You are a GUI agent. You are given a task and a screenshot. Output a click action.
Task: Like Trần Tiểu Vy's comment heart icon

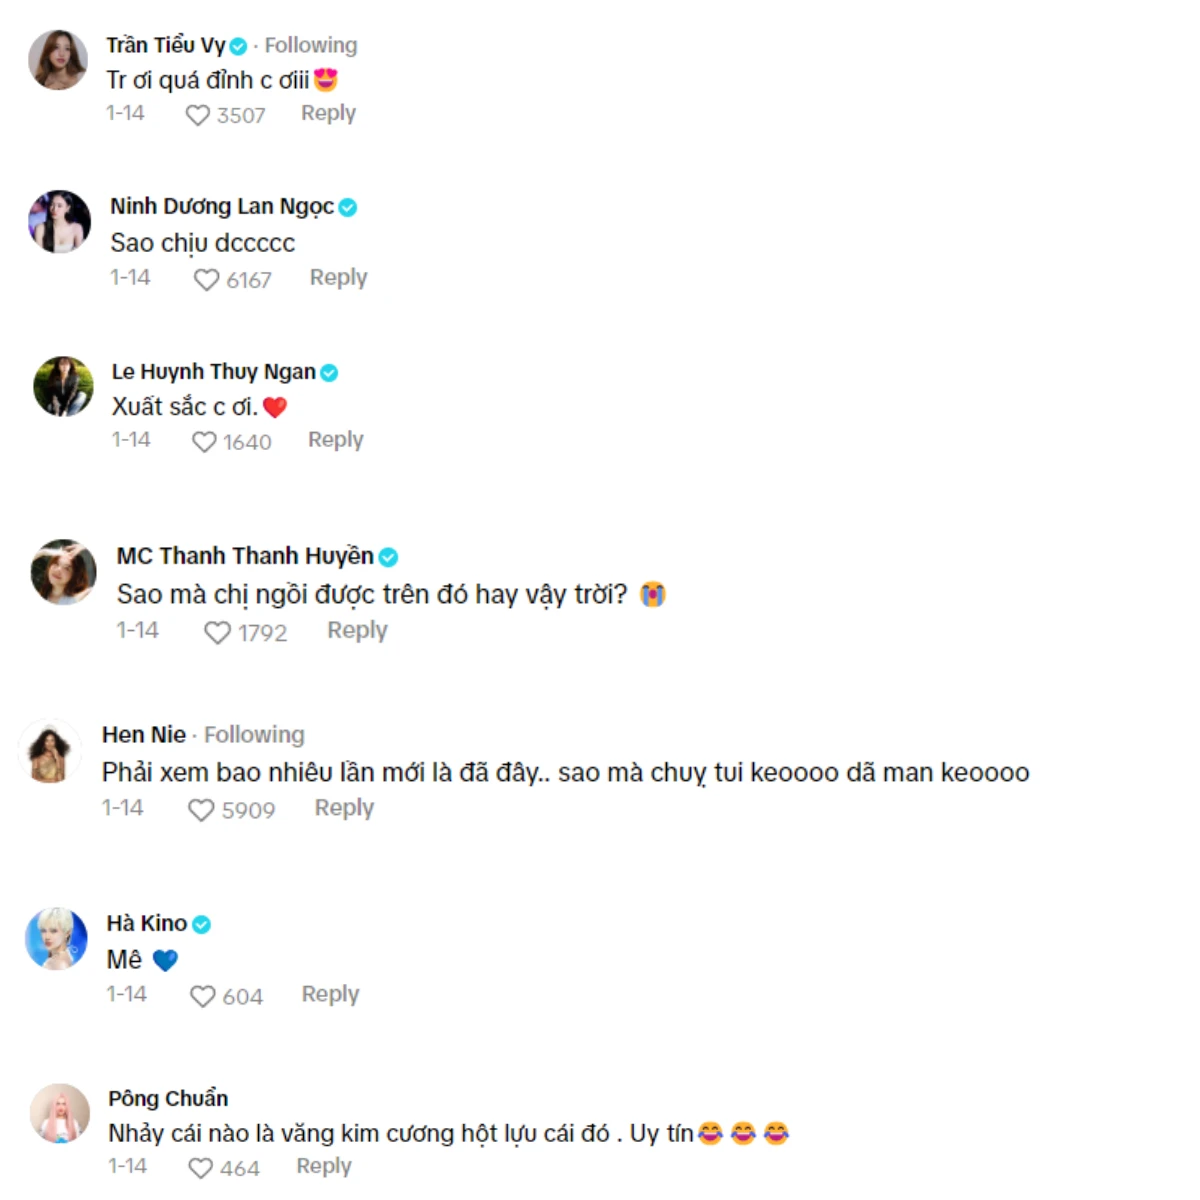197,116
